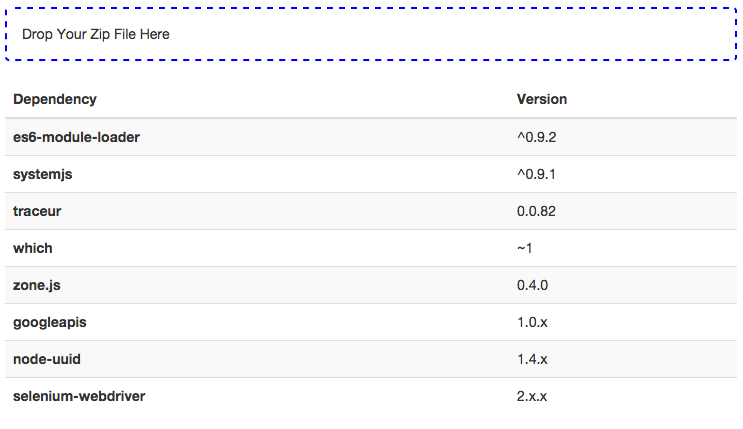Click the Dependency column header

55,99
